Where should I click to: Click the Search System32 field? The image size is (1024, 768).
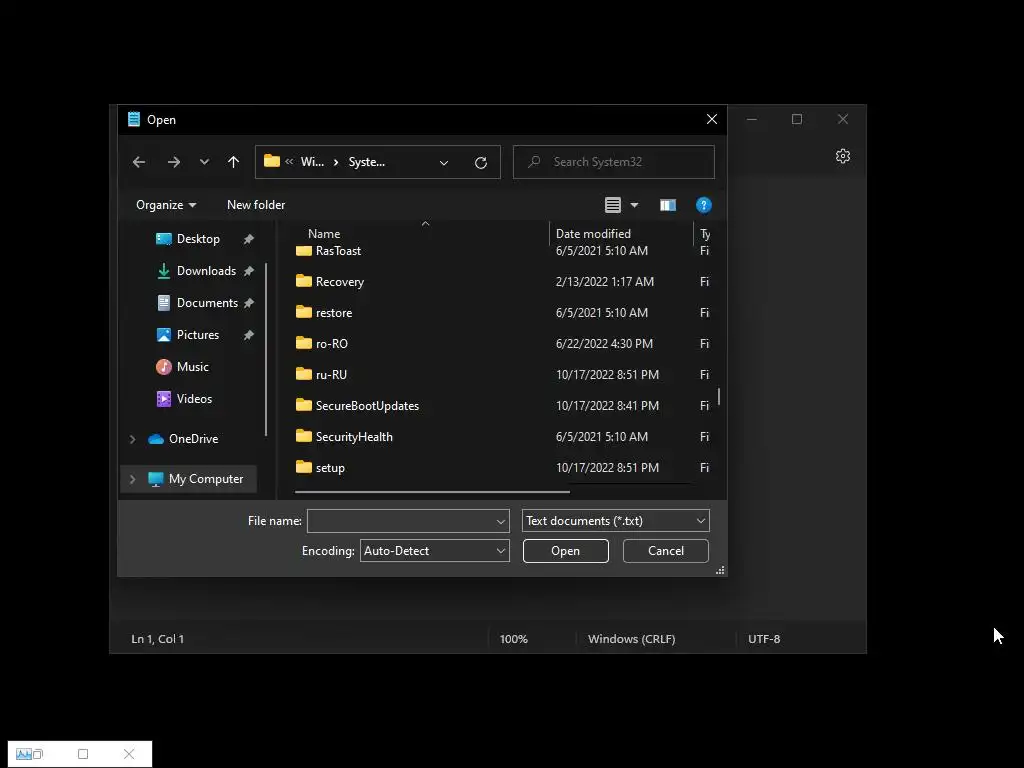[614, 162]
